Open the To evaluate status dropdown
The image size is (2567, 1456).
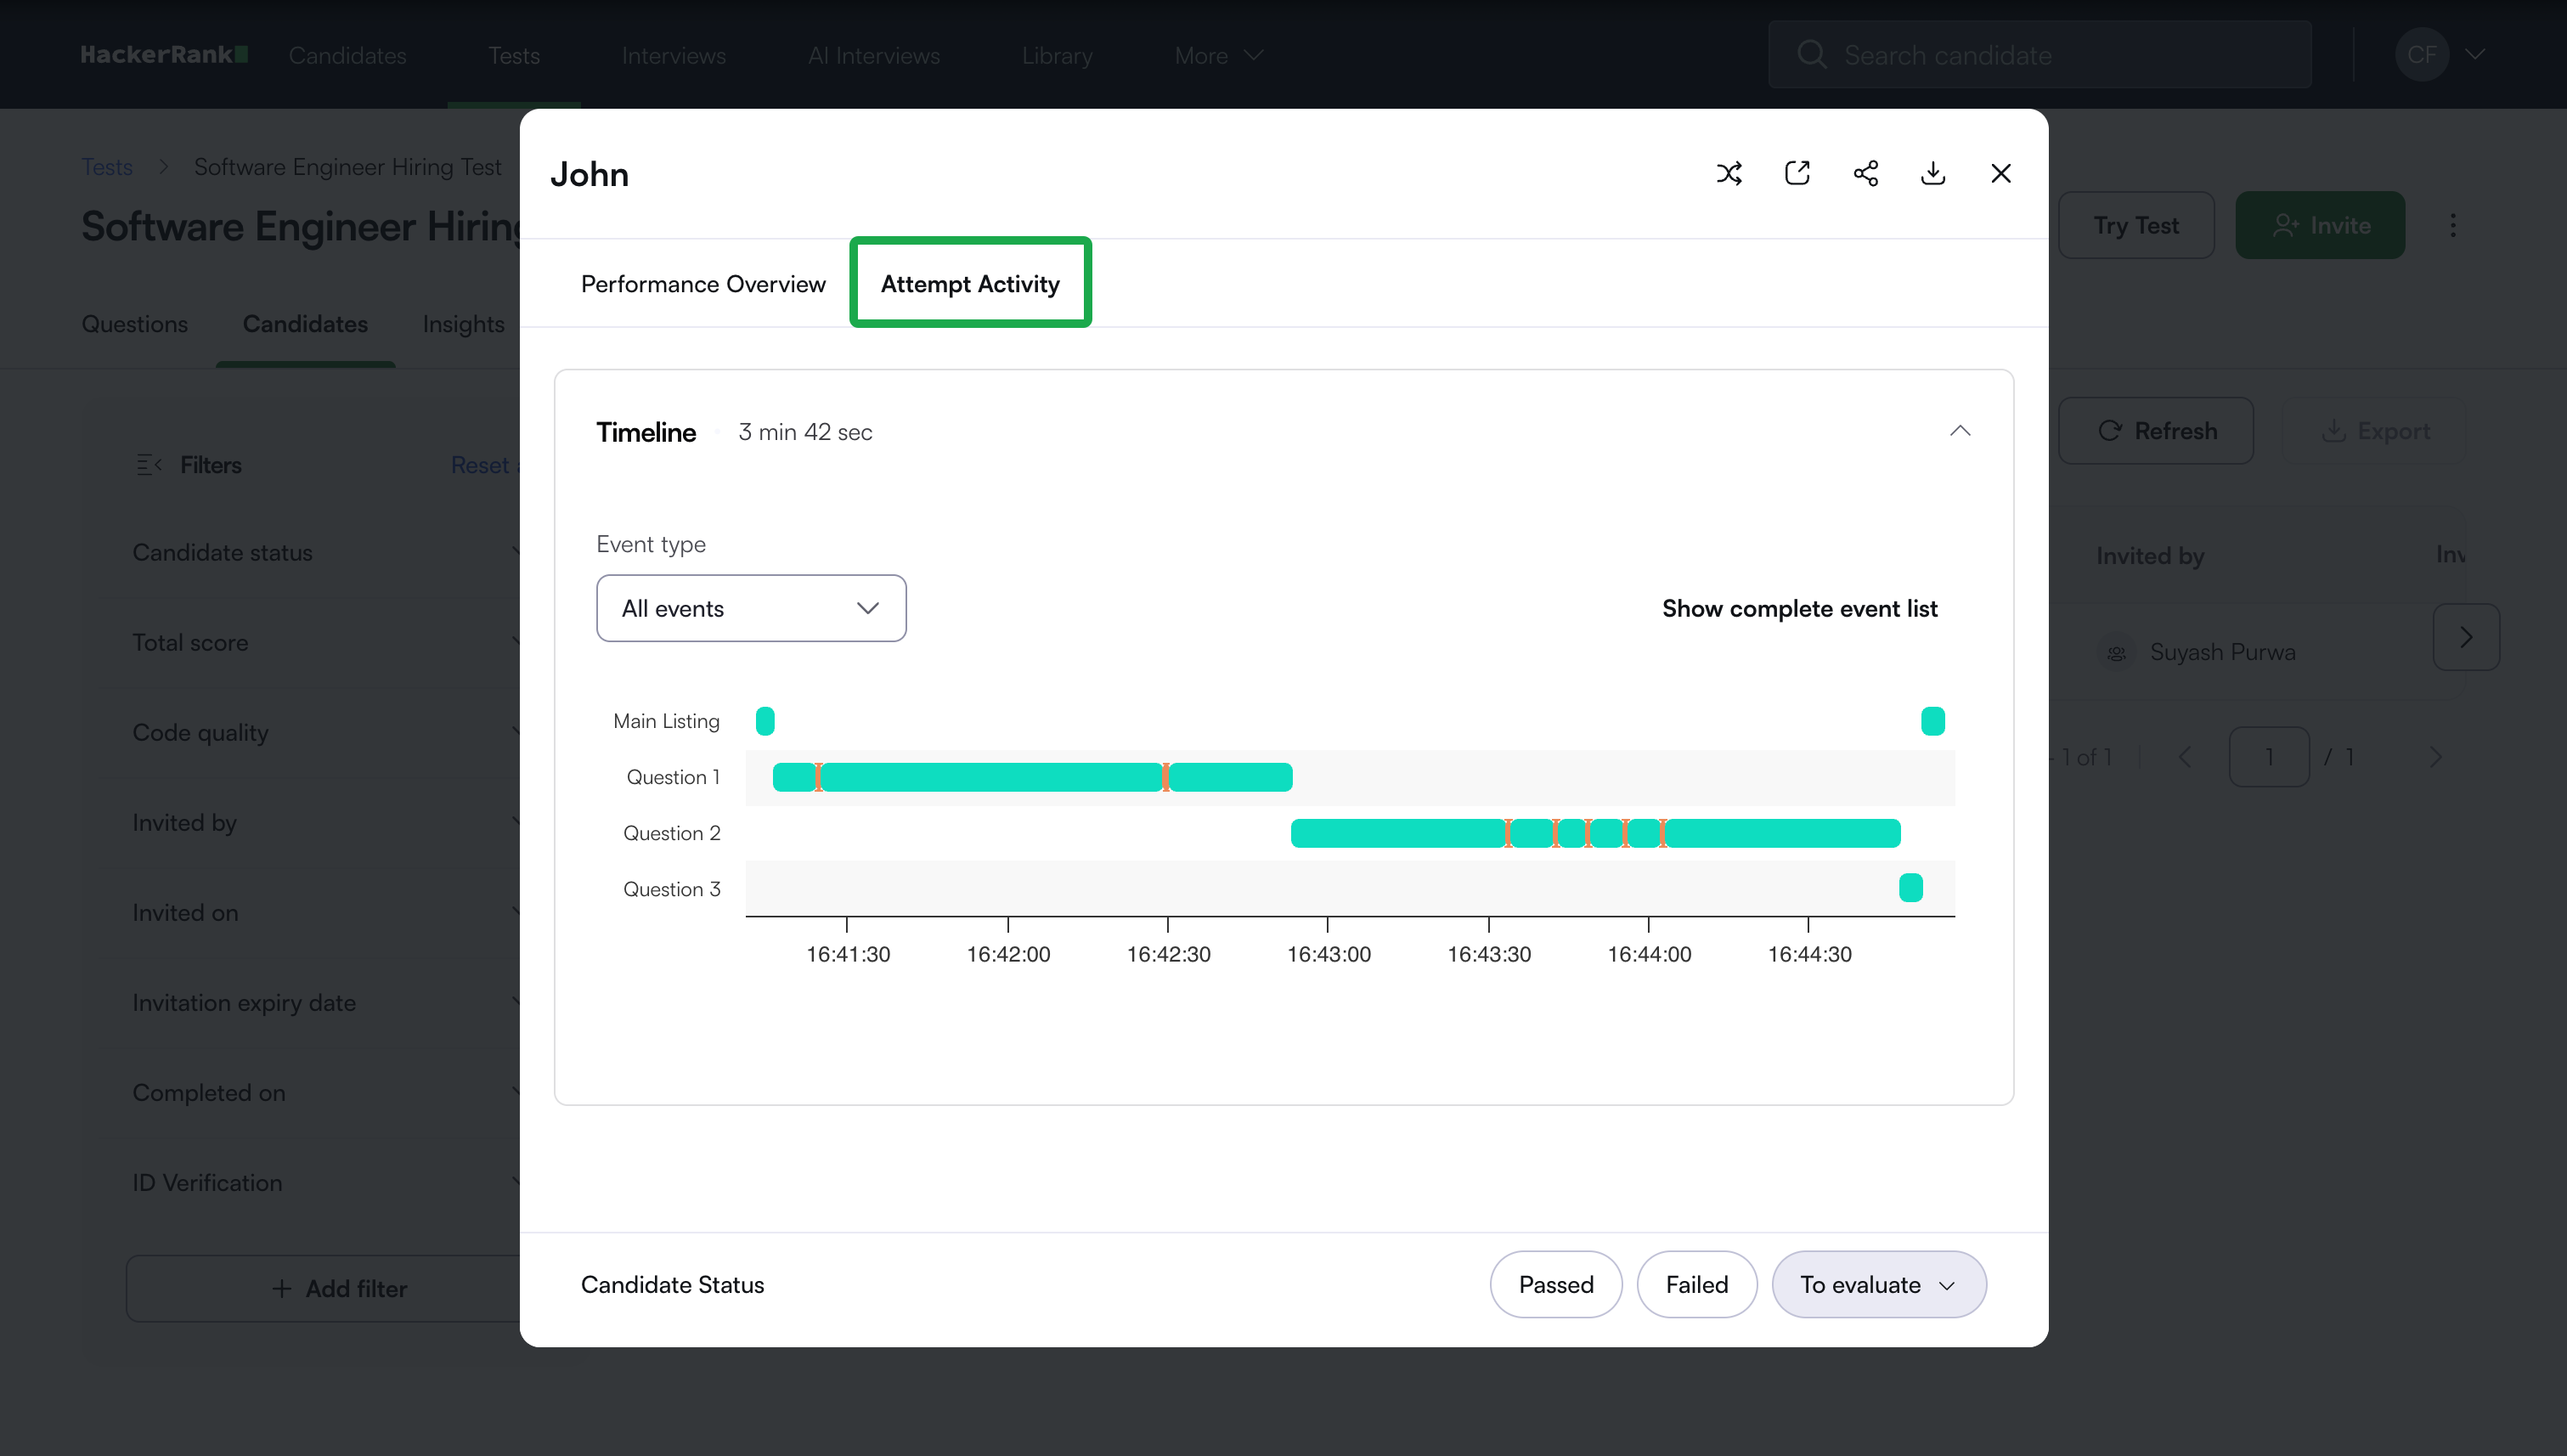coord(1878,1285)
